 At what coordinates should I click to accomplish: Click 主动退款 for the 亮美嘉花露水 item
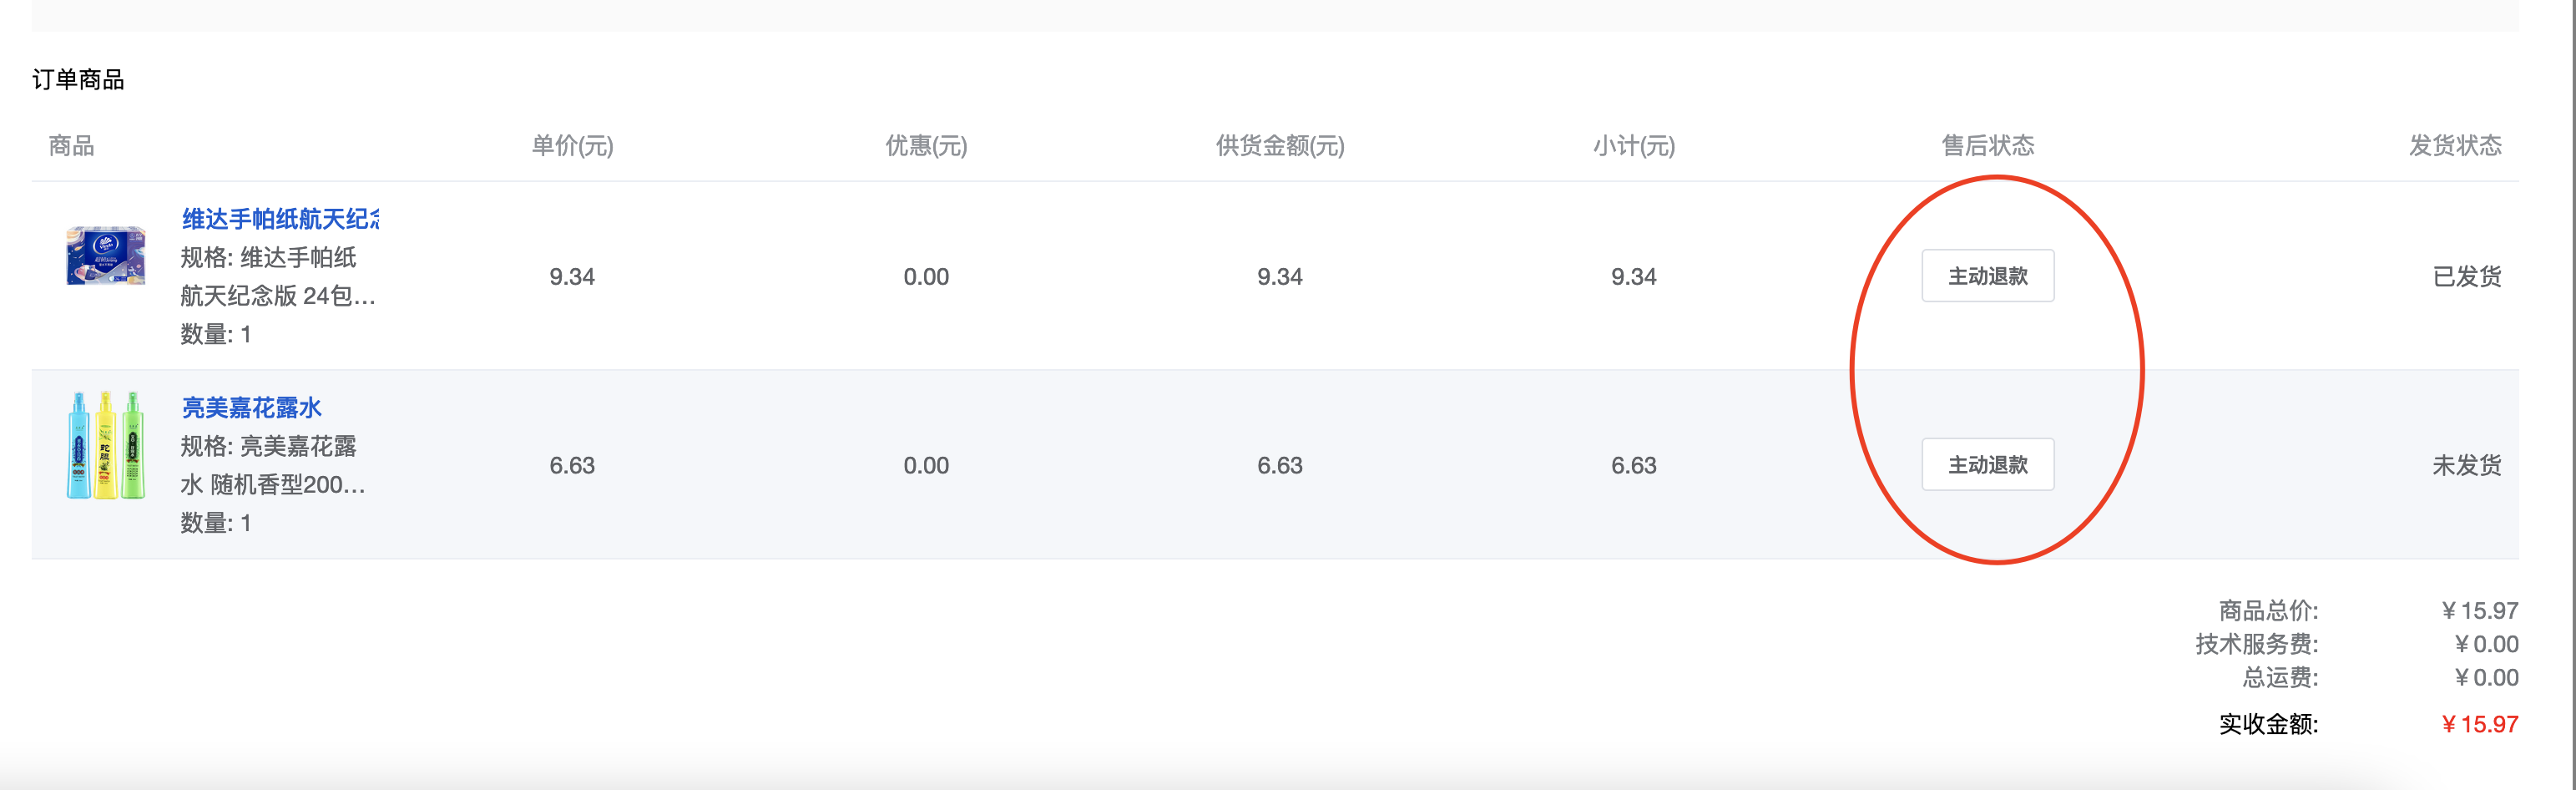(x=1987, y=465)
